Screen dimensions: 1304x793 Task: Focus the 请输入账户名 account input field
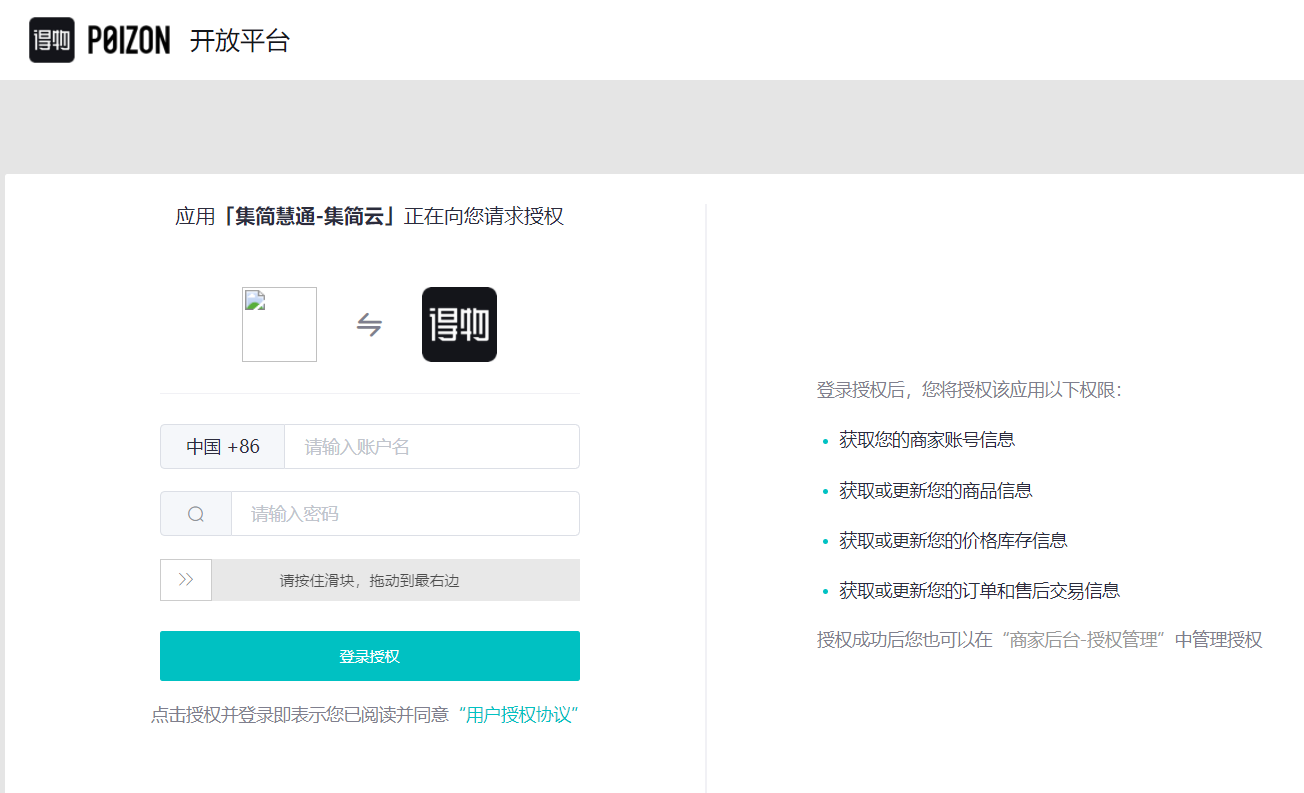[x=432, y=446]
